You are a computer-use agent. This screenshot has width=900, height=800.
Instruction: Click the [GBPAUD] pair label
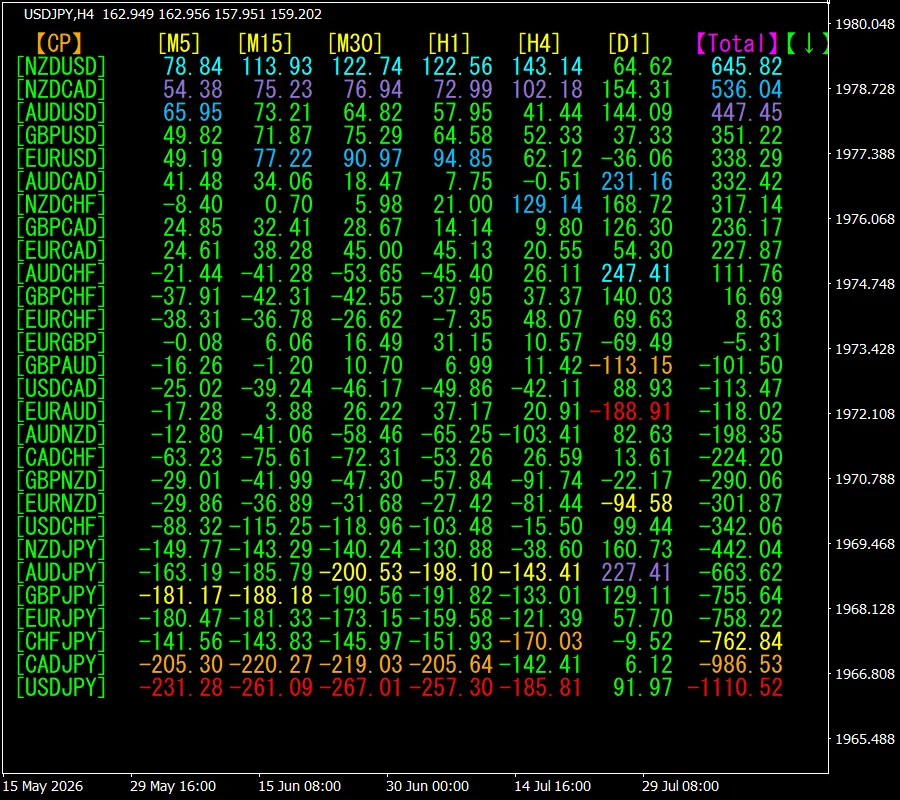tap(61, 365)
